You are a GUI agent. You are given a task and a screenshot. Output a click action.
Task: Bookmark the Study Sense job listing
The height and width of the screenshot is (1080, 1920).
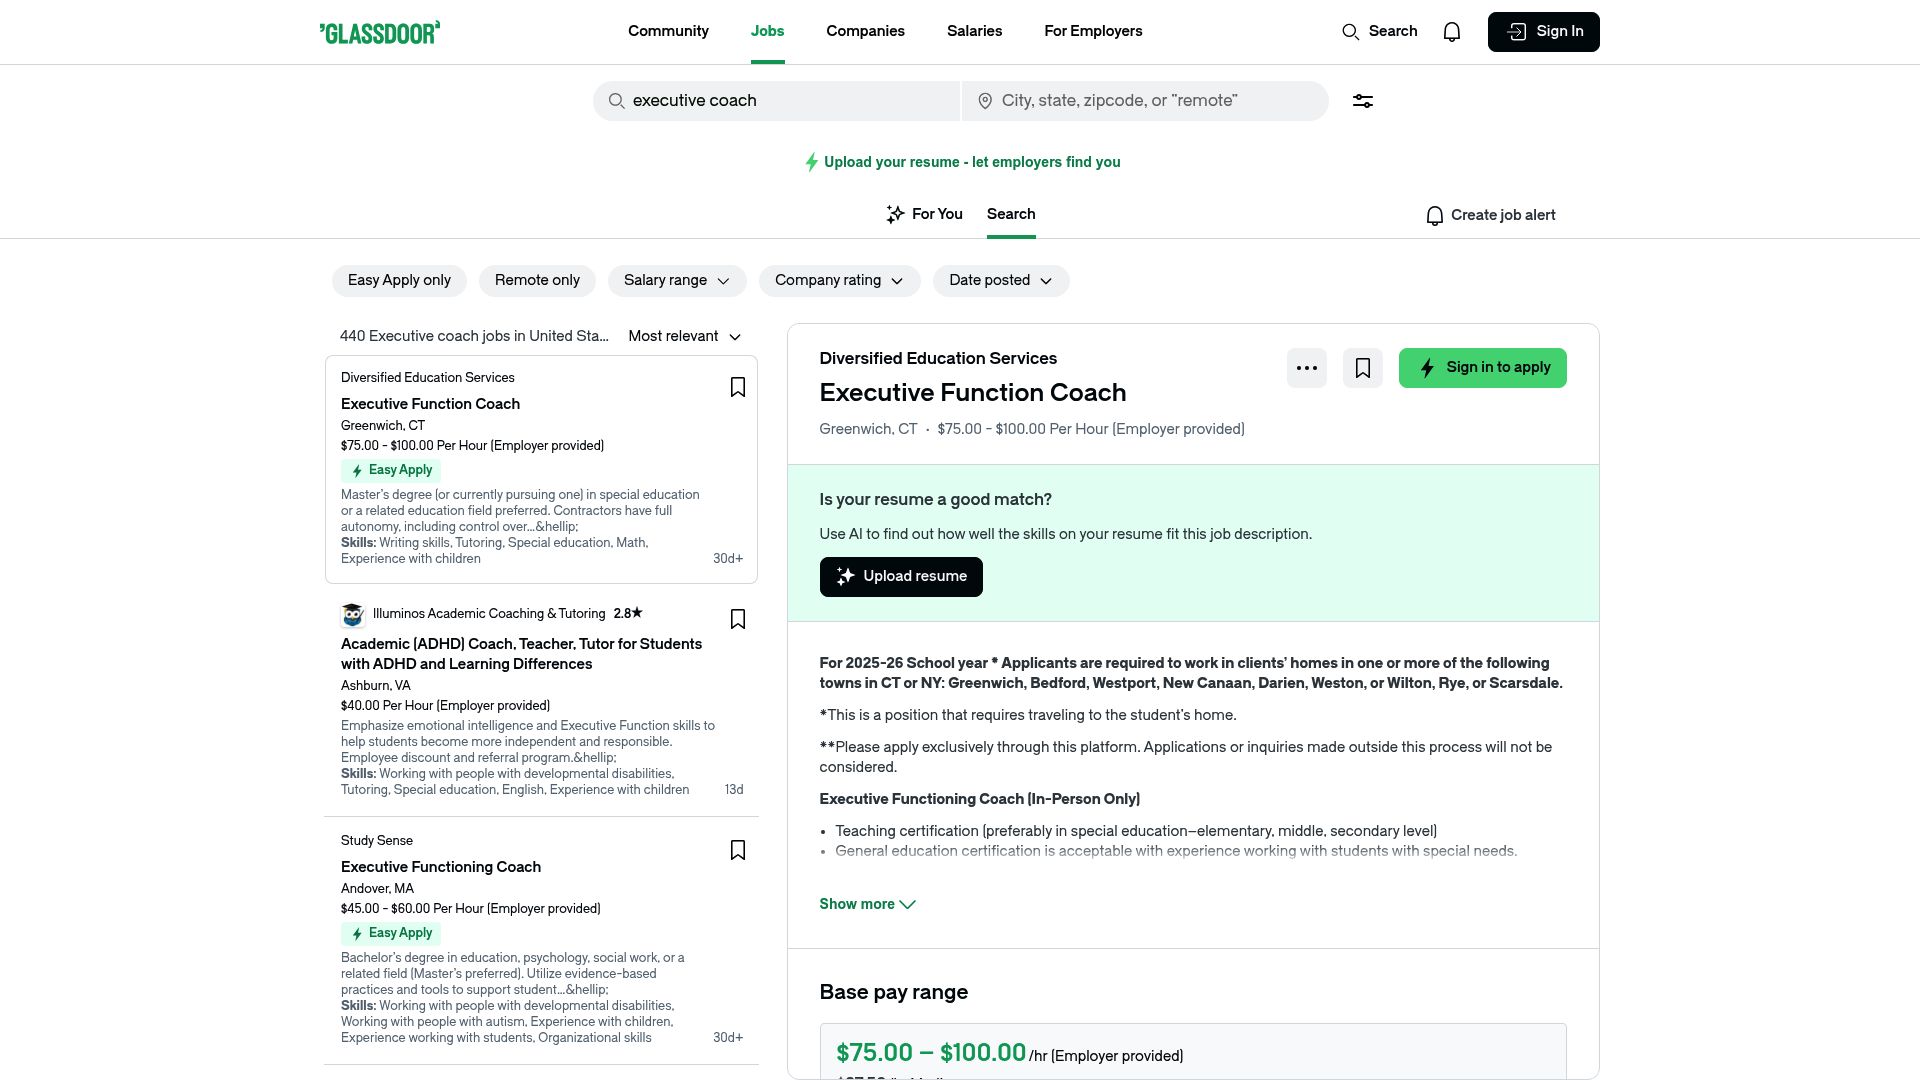tap(738, 850)
